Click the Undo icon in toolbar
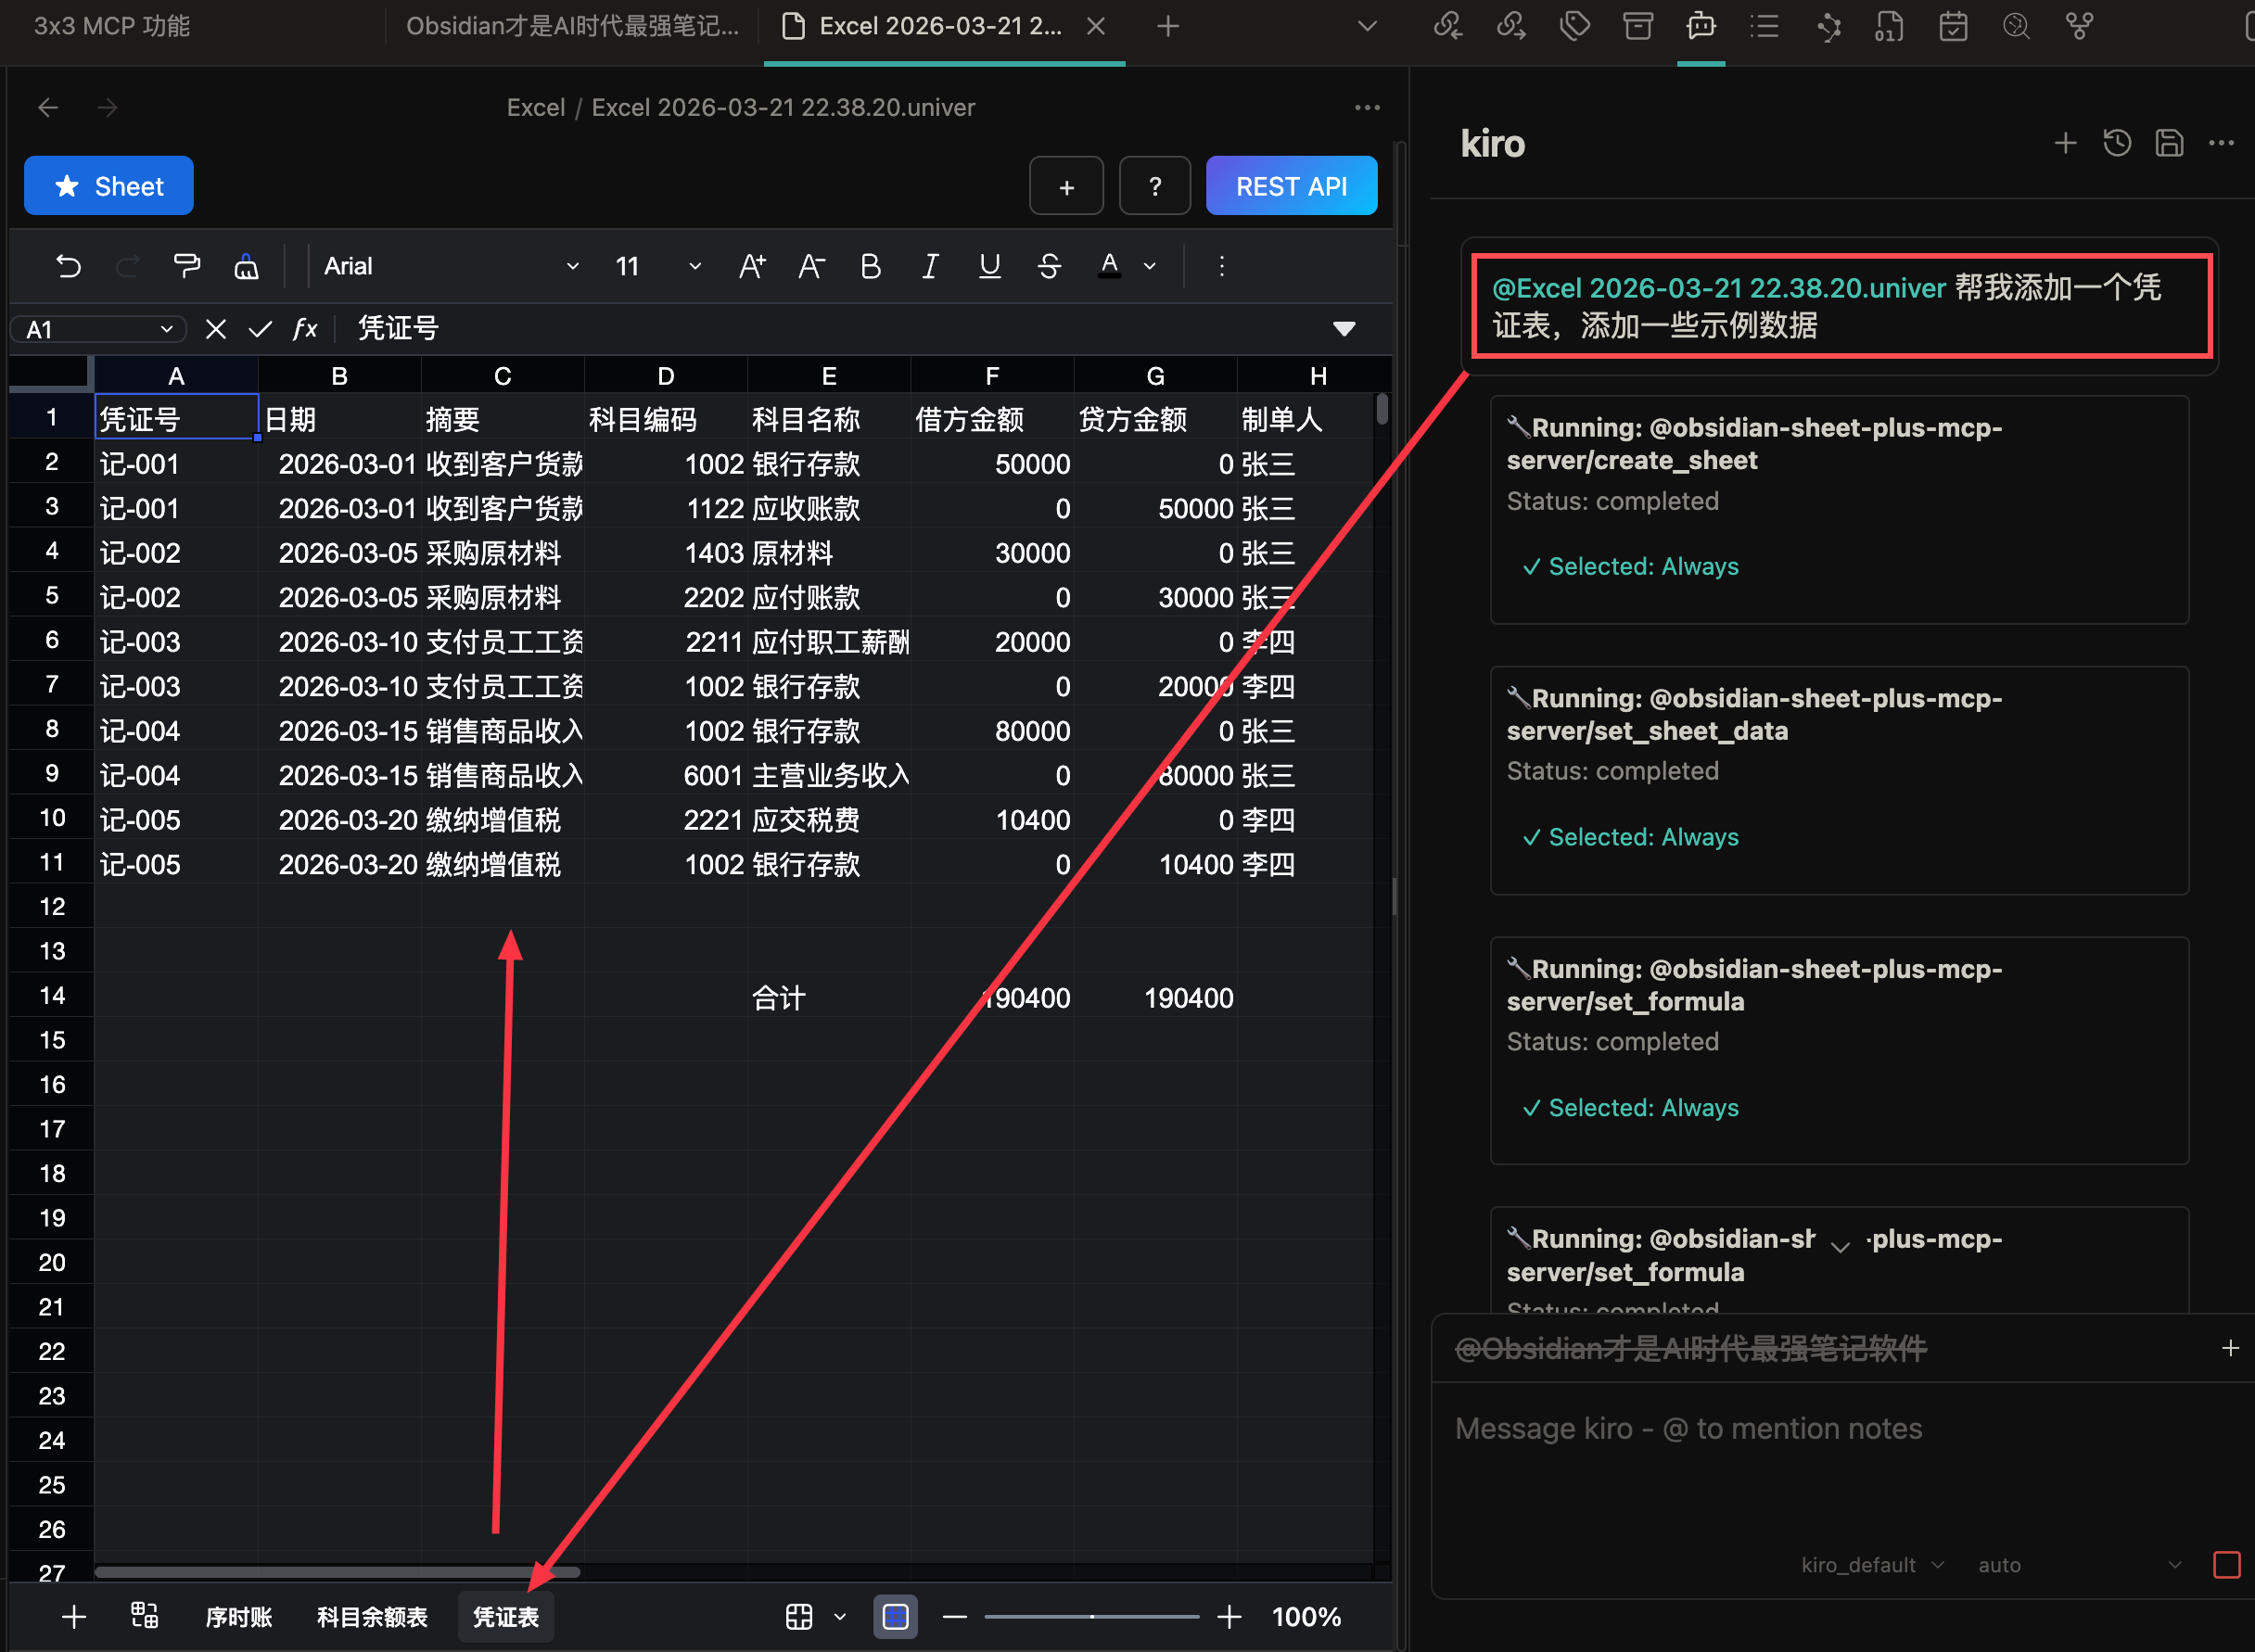Viewport: 2255px width, 1652px height. (68, 266)
